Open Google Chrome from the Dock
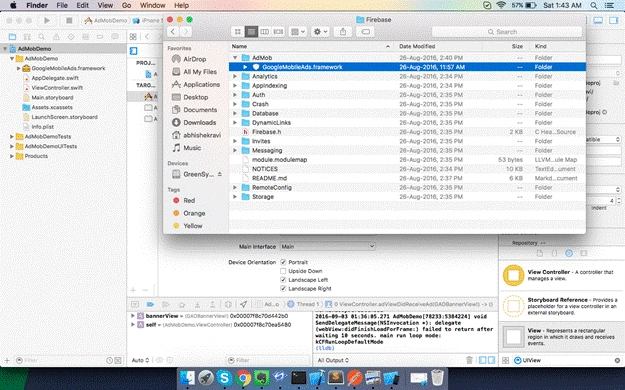 click(243, 377)
